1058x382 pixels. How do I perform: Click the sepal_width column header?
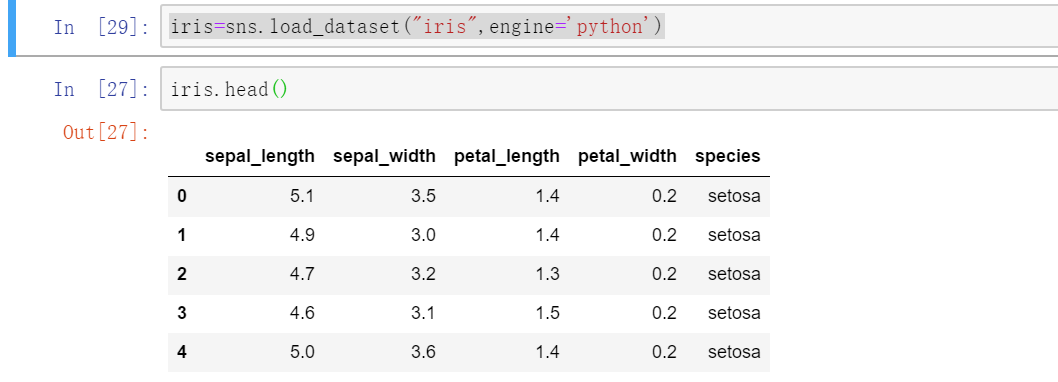coord(385,157)
